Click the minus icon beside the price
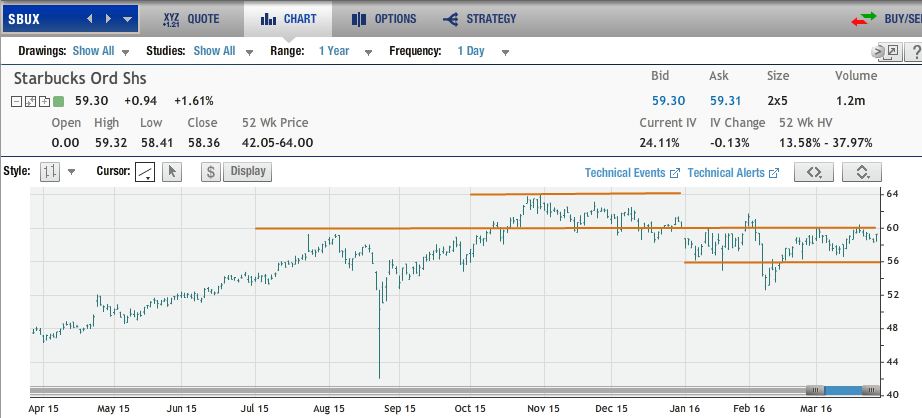The height and width of the screenshot is (418, 922). coord(16,102)
